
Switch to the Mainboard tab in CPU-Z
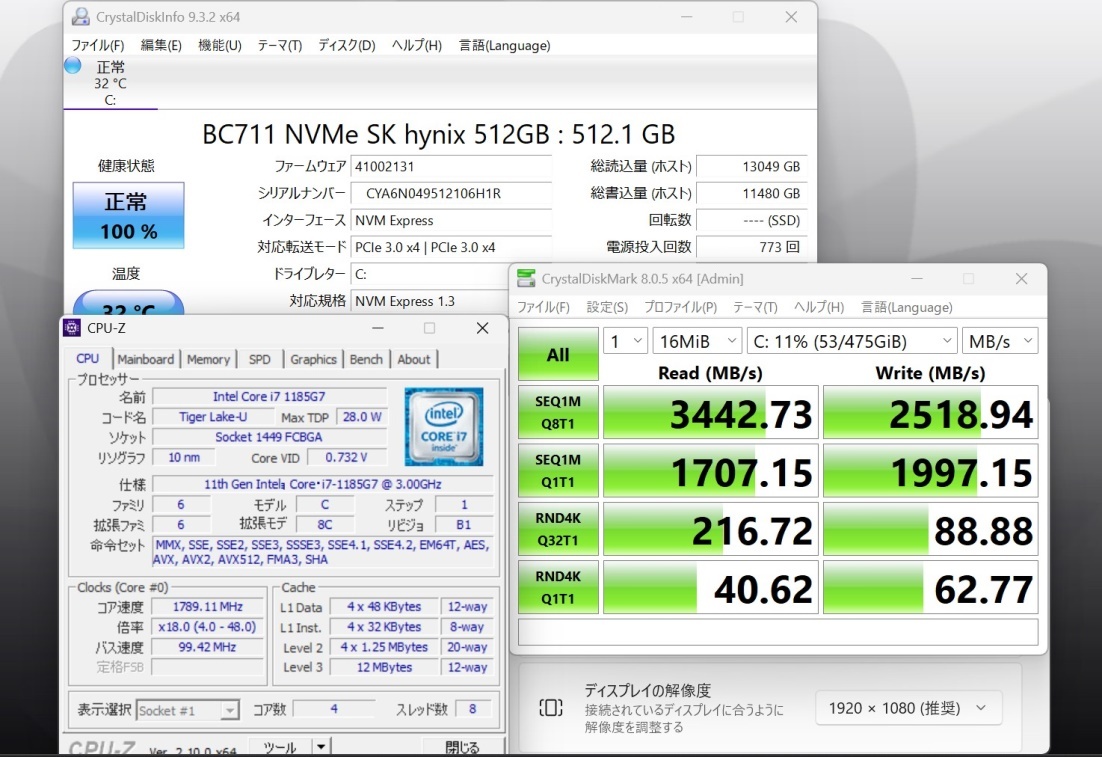(x=145, y=359)
